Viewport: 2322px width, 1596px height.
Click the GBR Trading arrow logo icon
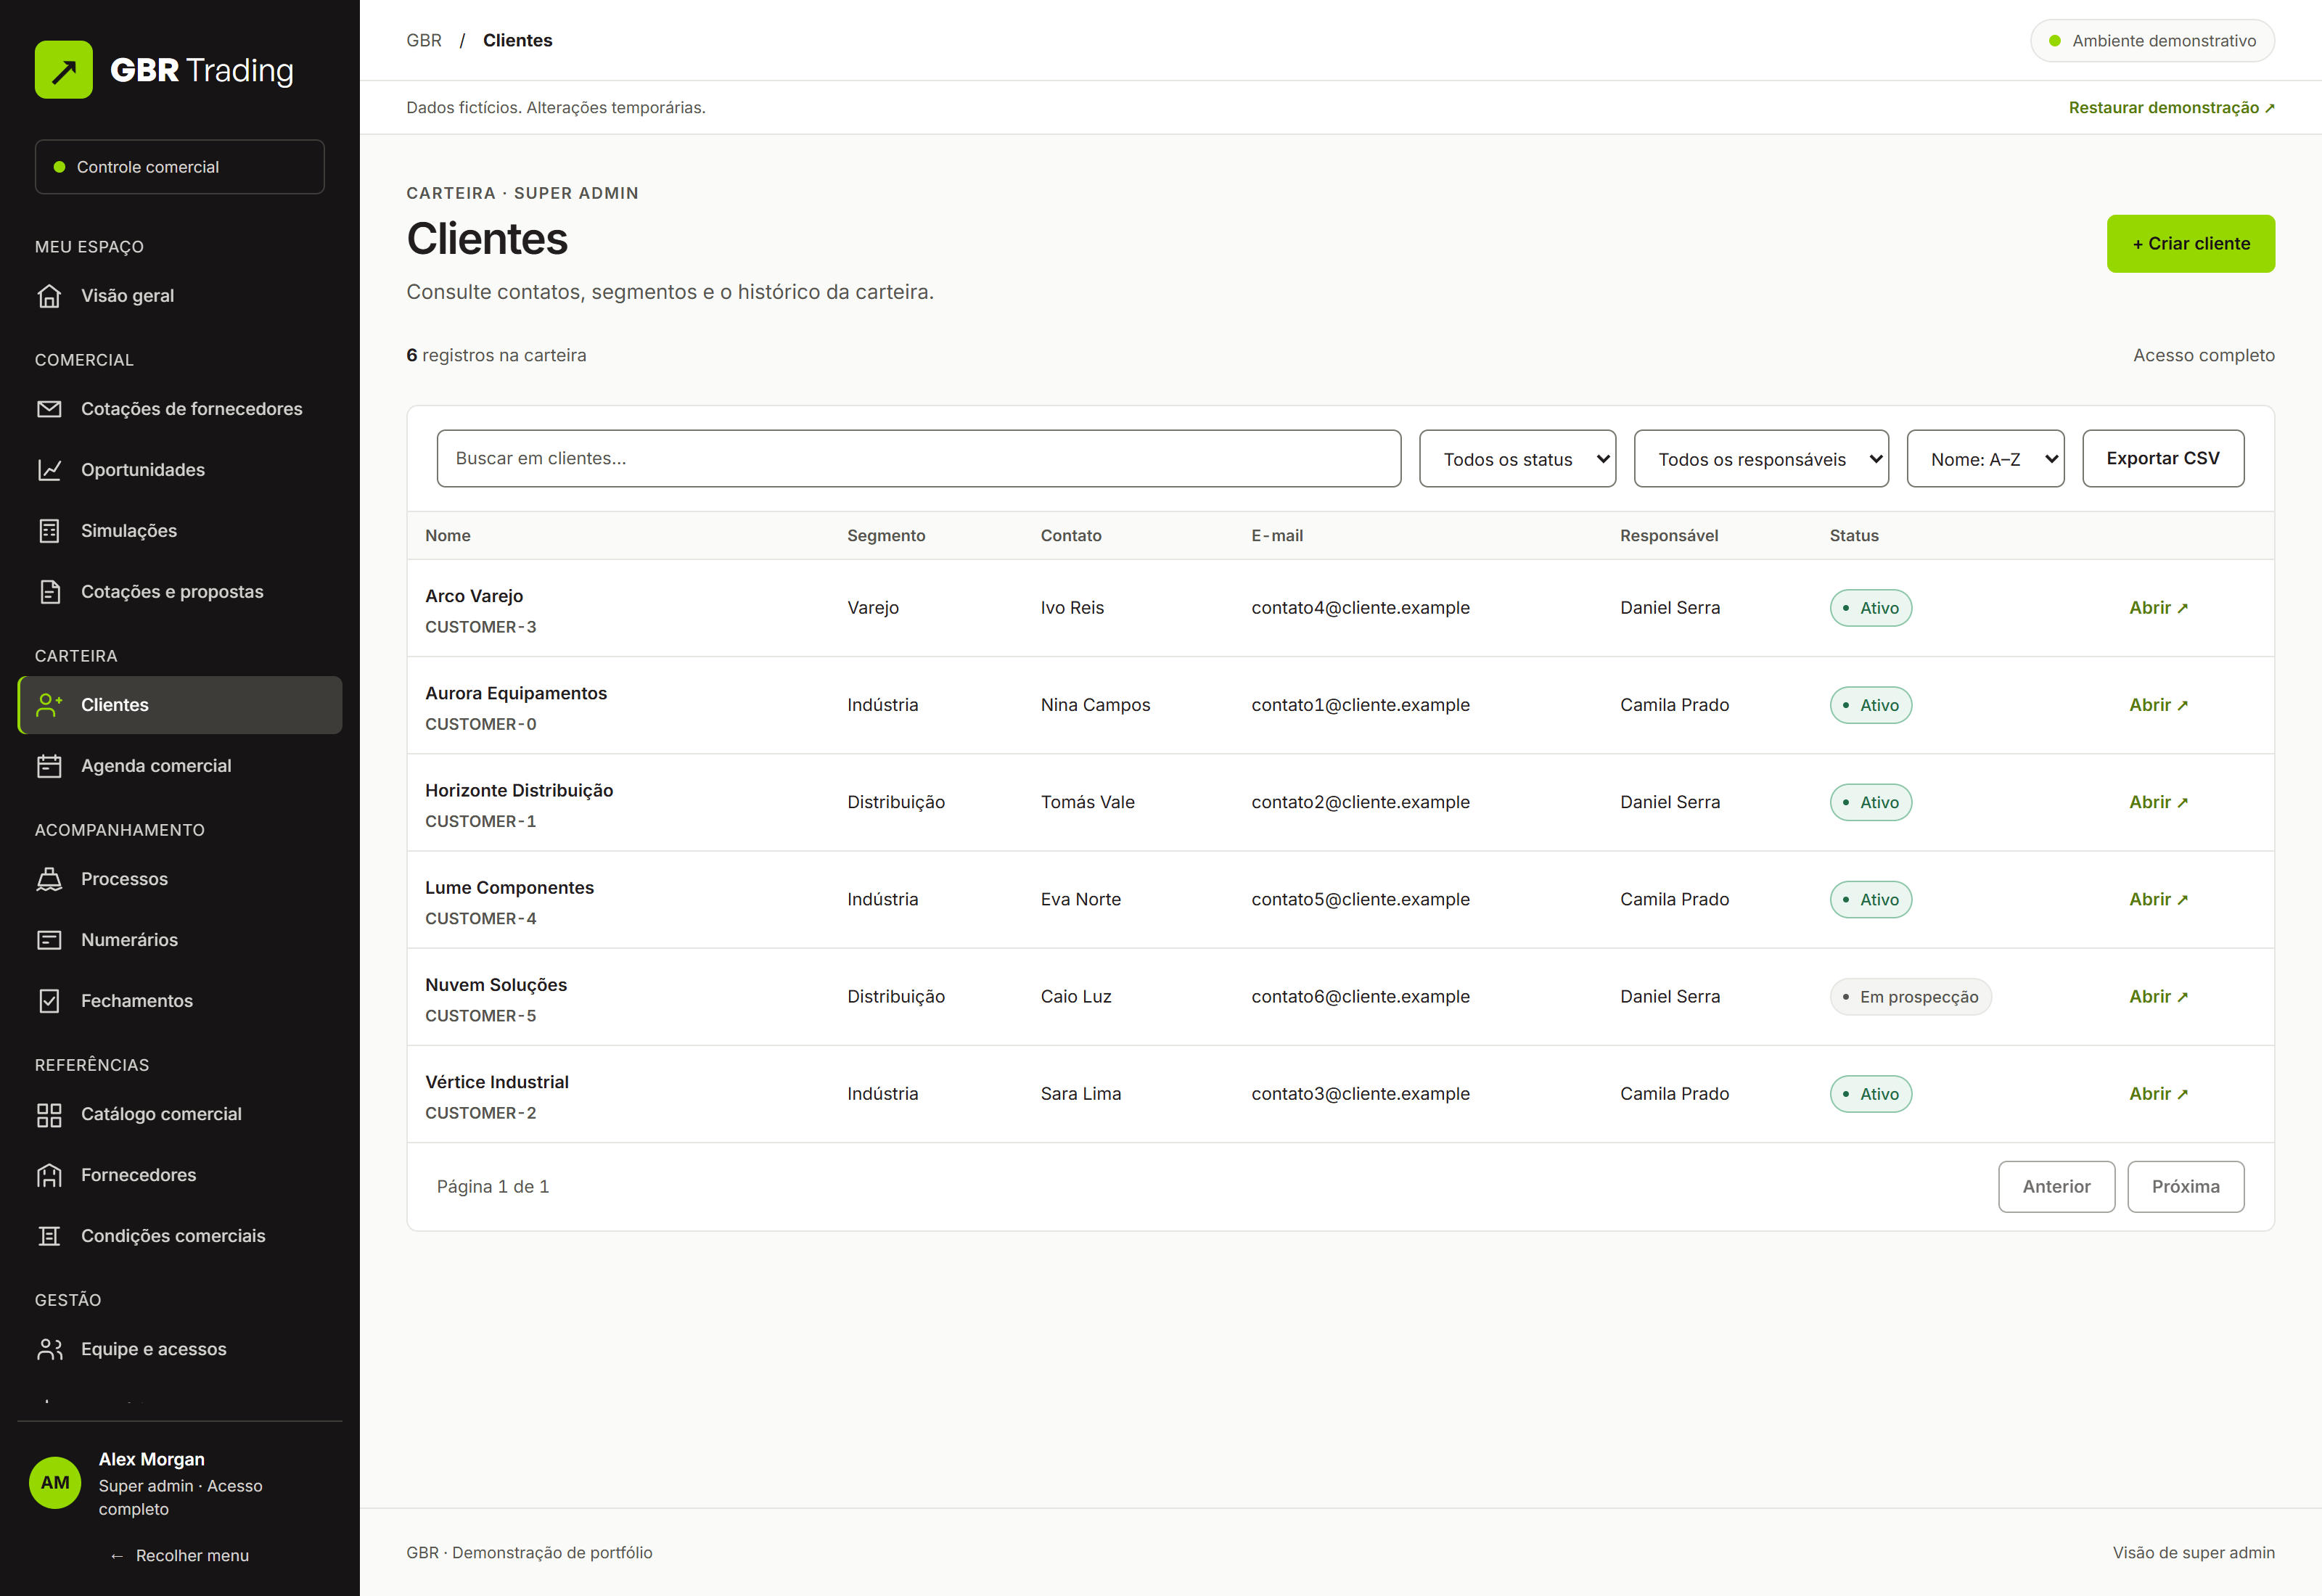point(64,70)
